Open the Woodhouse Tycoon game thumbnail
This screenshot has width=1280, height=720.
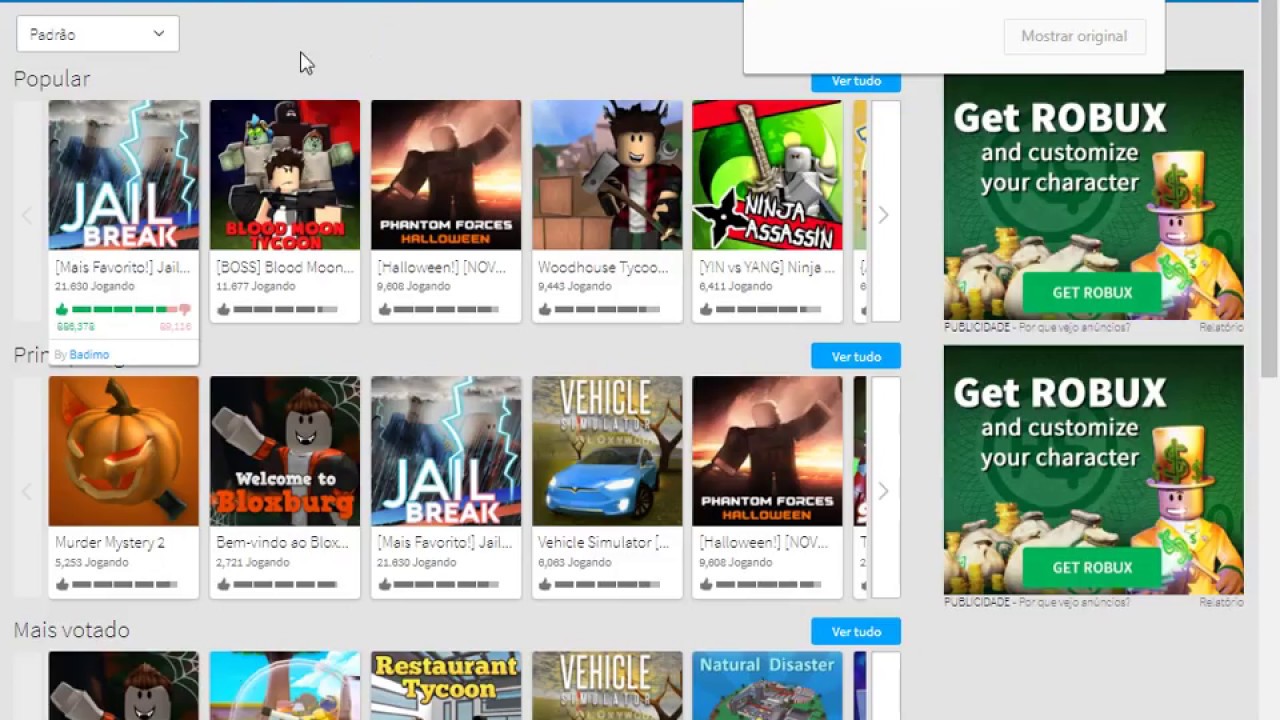point(607,175)
